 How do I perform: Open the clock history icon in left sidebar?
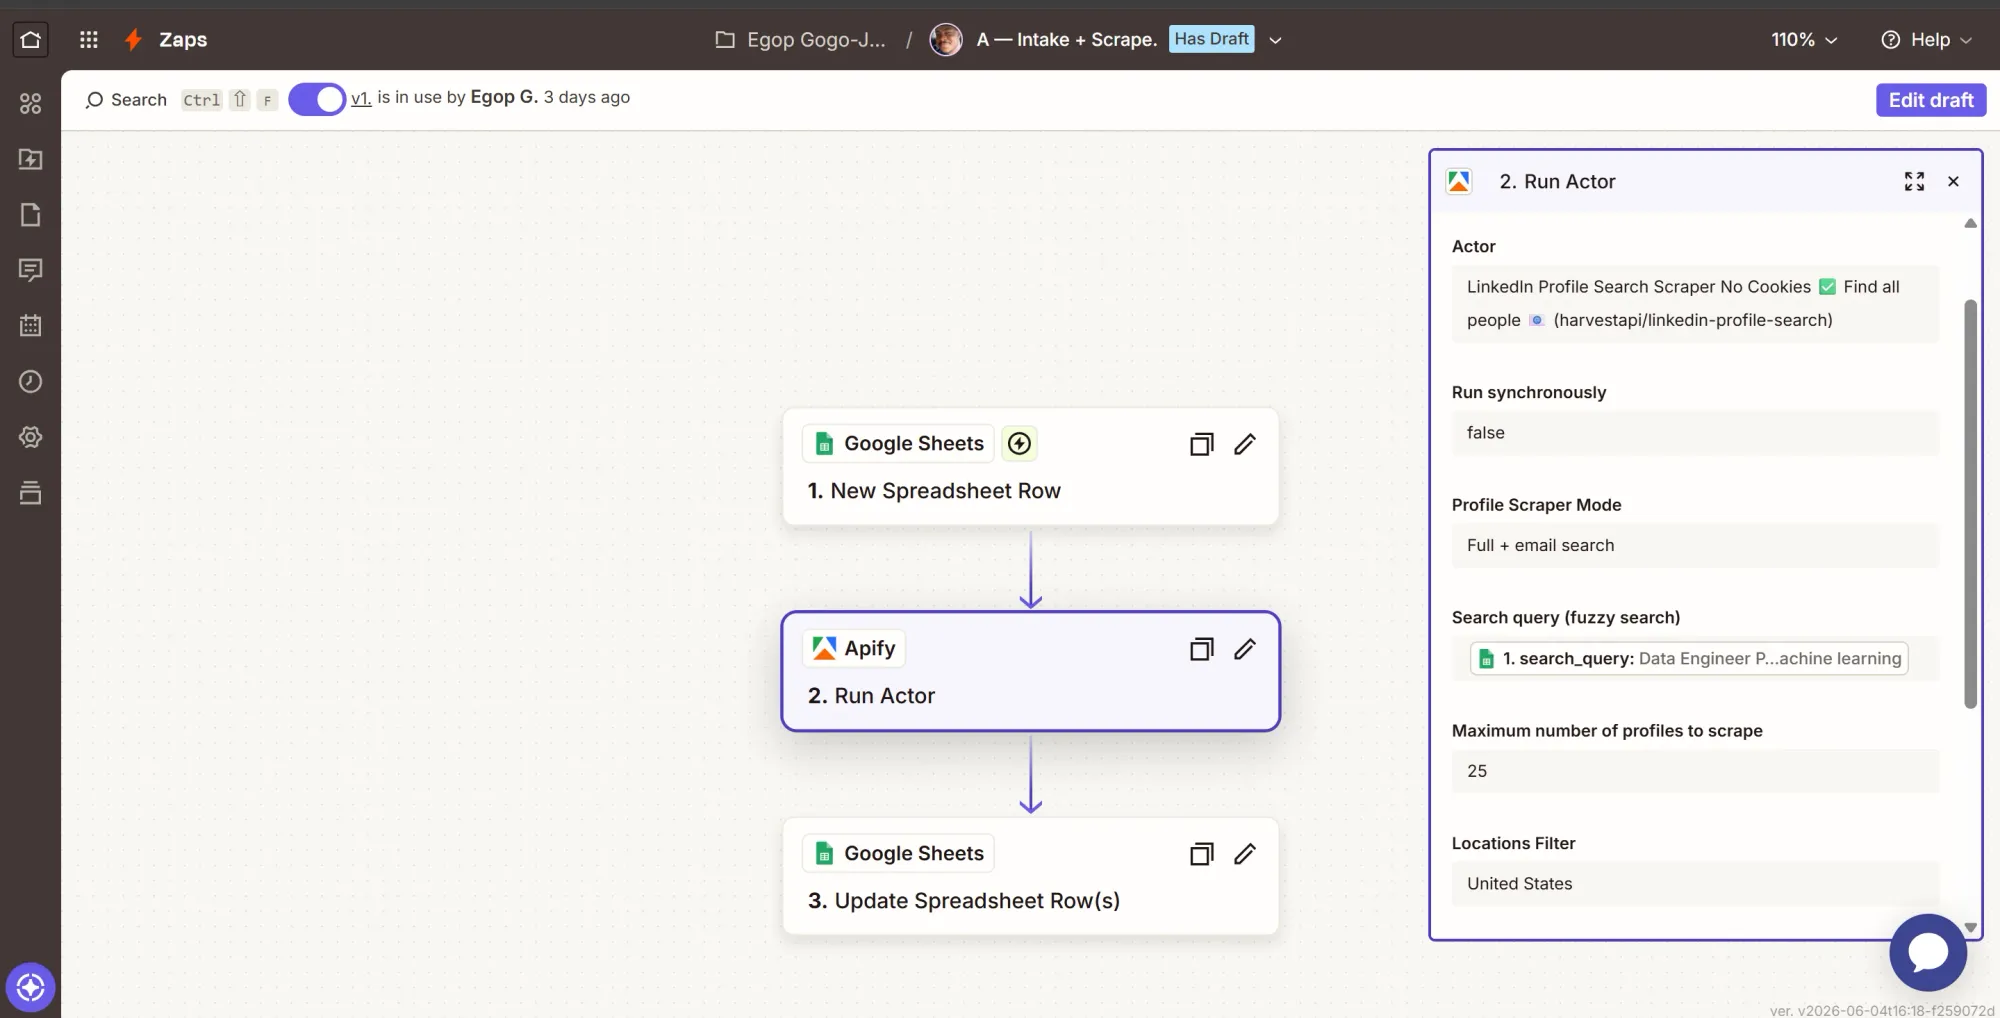tap(30, 381)
